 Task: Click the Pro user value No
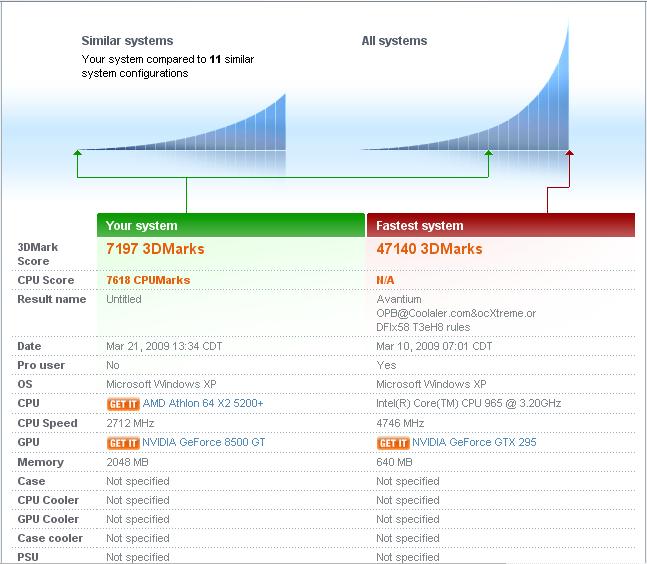click(113, 365)
